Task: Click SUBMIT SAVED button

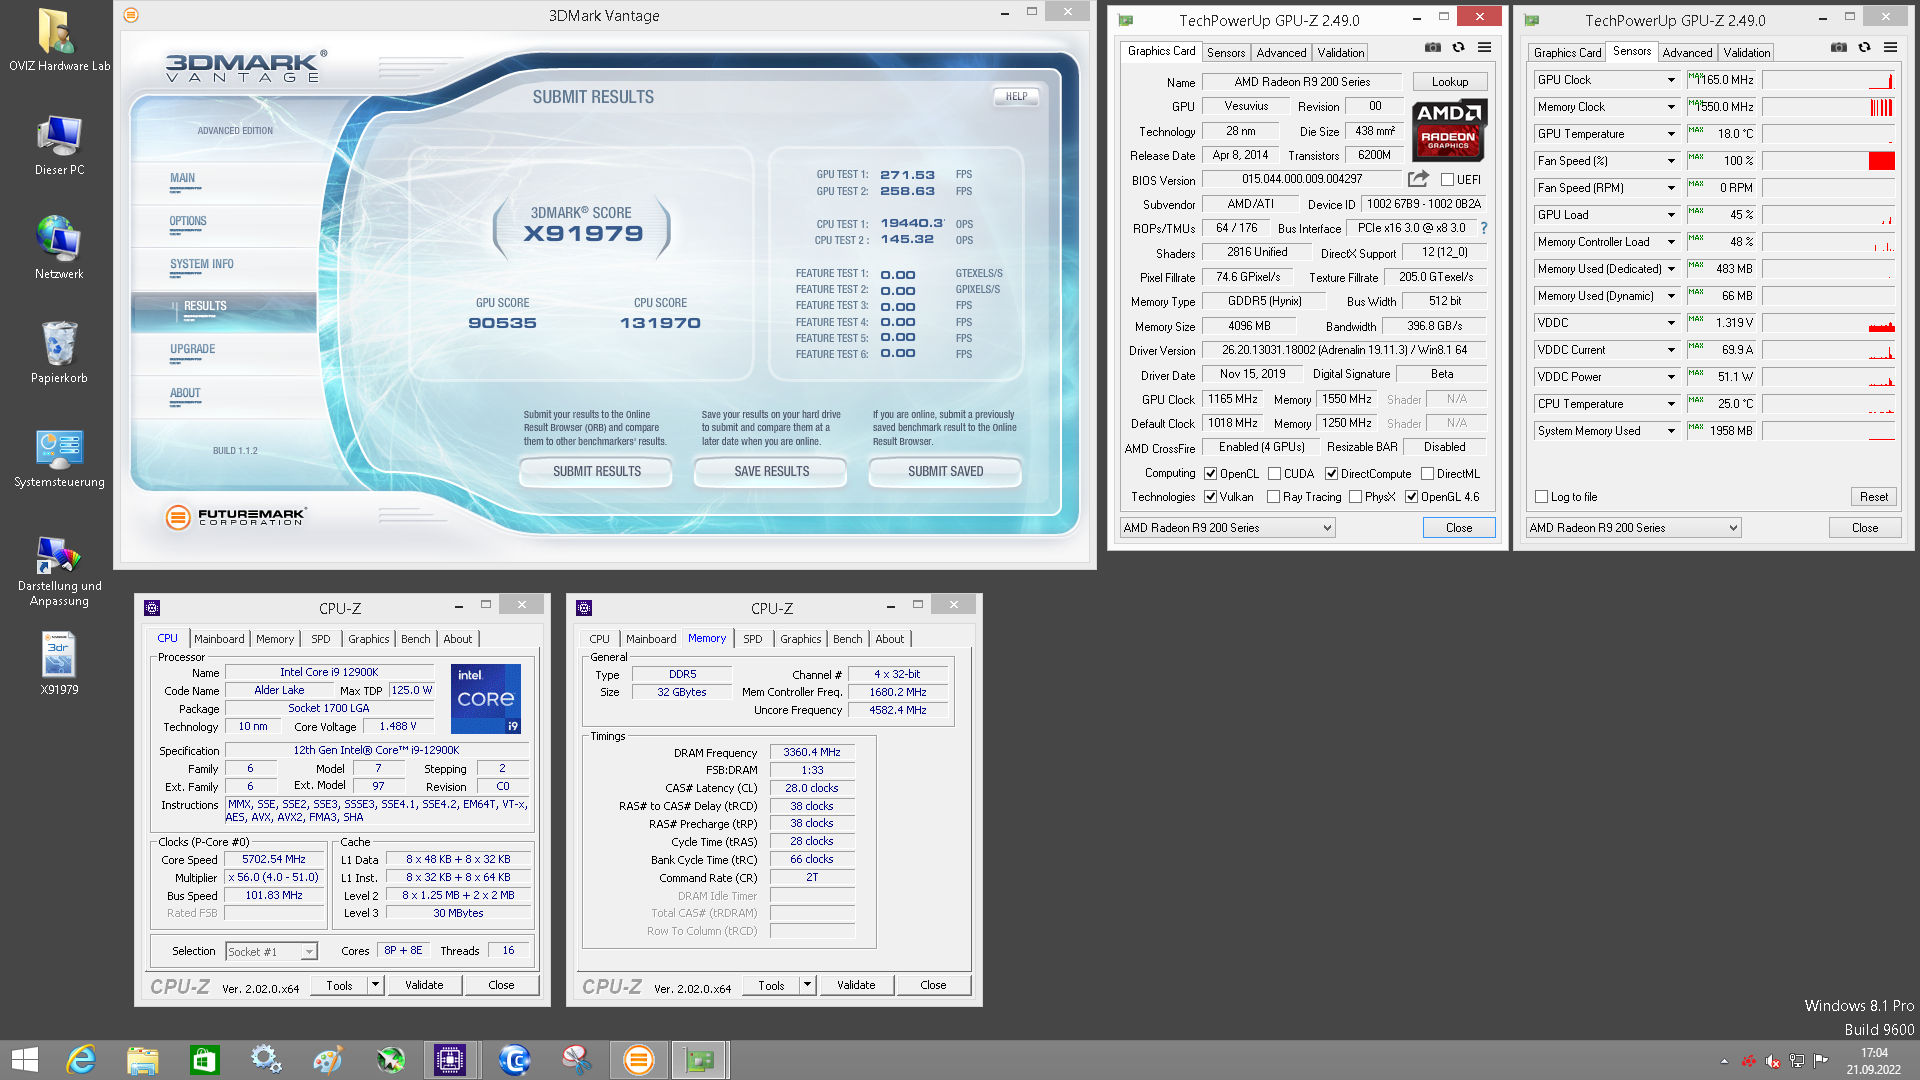Action: click(x=946, y=472)
